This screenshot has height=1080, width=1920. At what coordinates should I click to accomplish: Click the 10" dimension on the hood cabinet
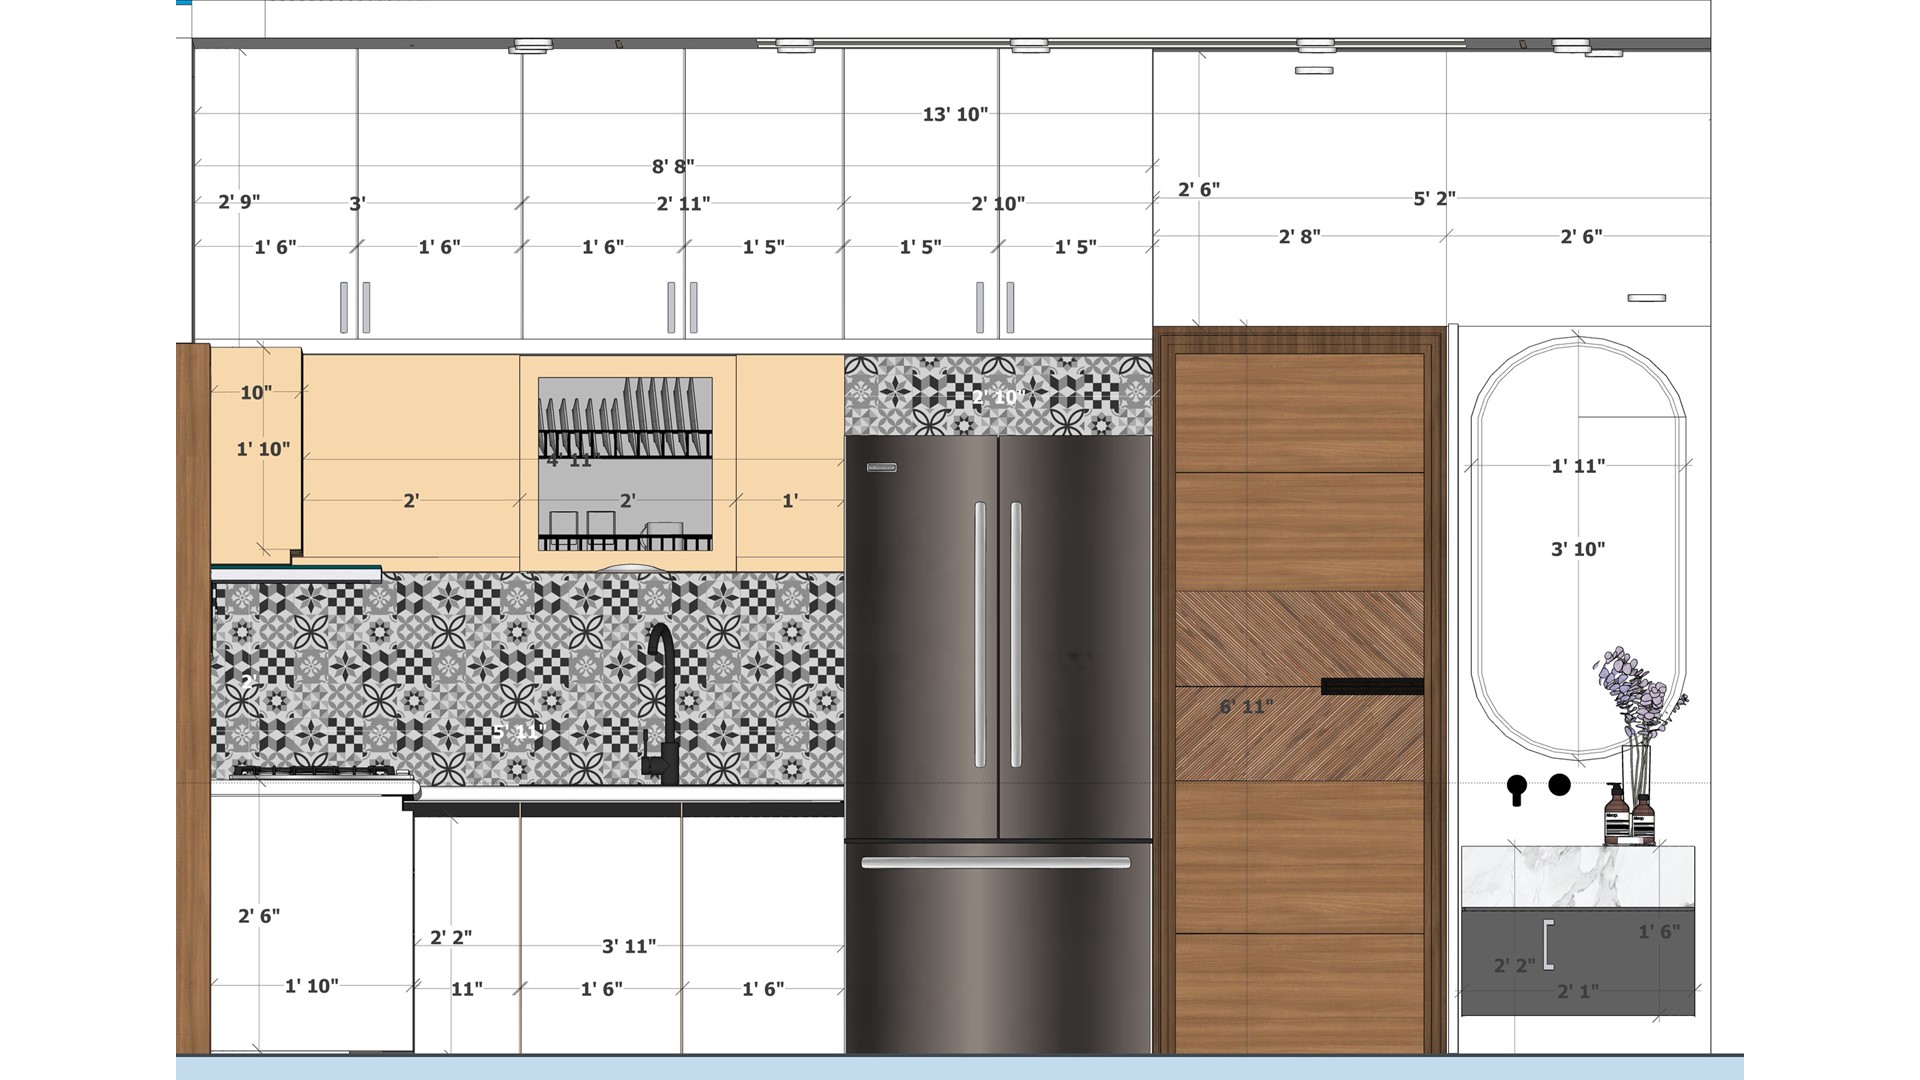(256, 393)
